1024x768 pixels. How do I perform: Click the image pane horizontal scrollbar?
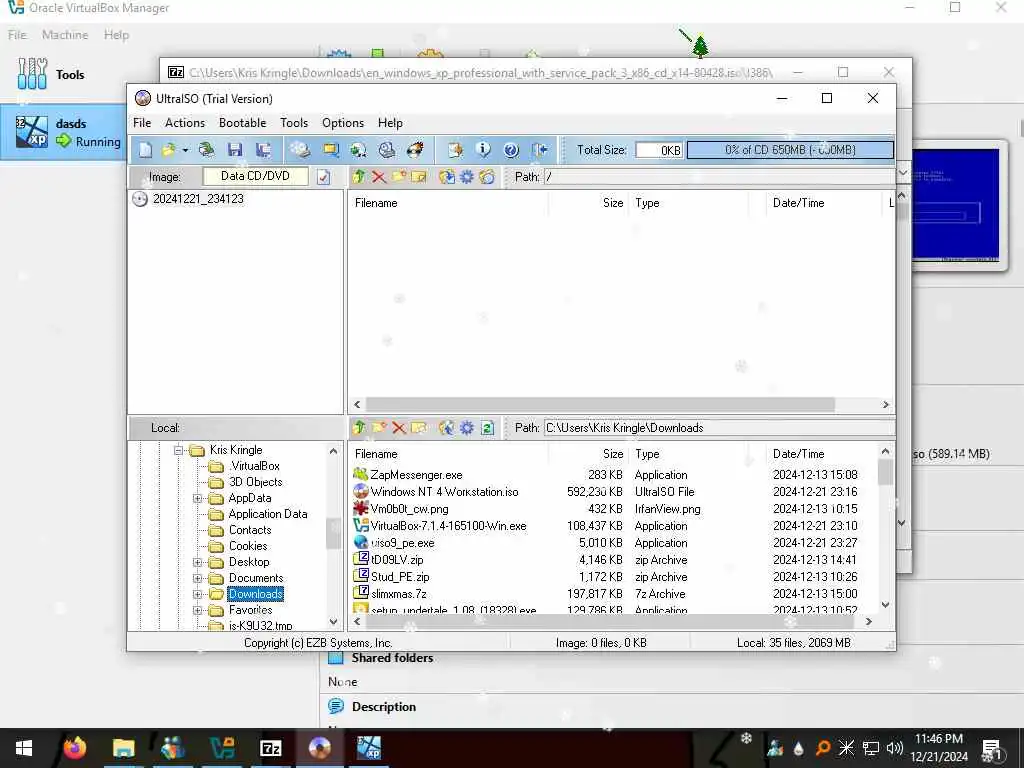(600, 405)
